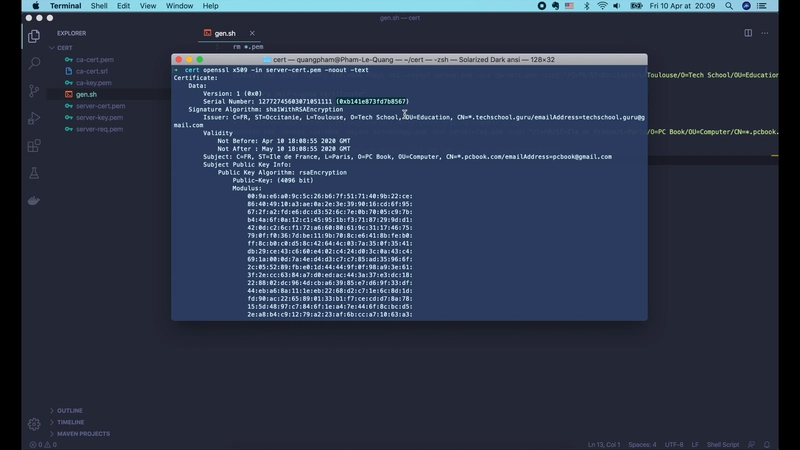Open server-cert.pem in the file tree
Image resolution: width=800 pixels, height=450 pixels.
tap(99, 105)
